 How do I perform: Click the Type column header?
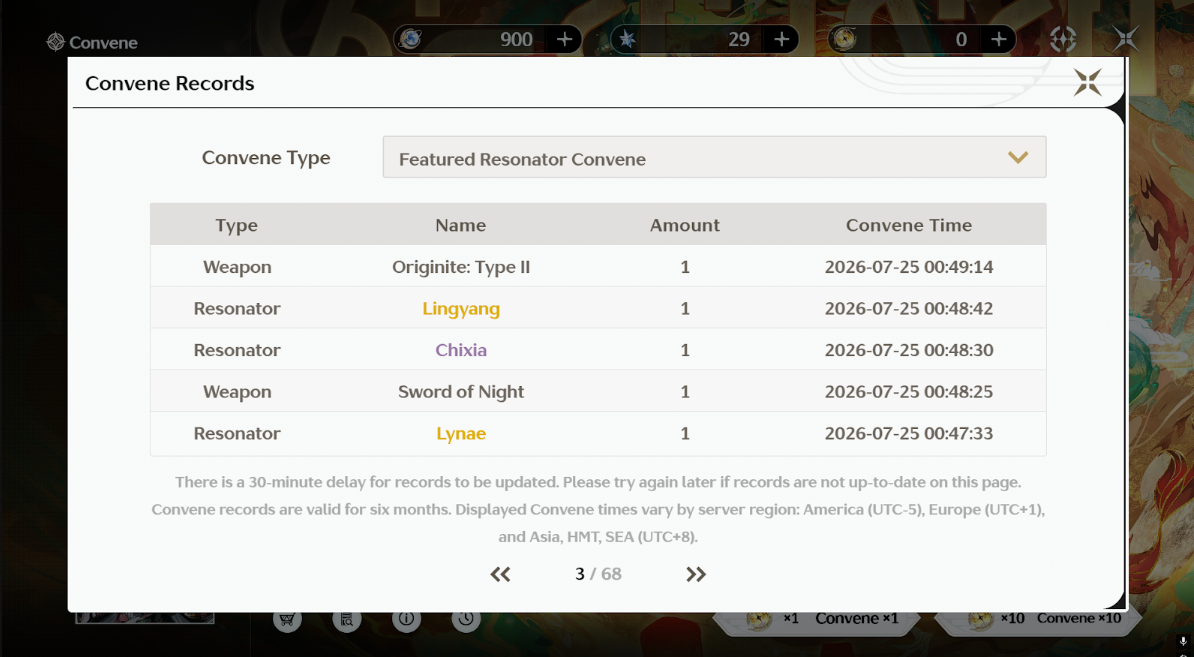click(237, 225)
